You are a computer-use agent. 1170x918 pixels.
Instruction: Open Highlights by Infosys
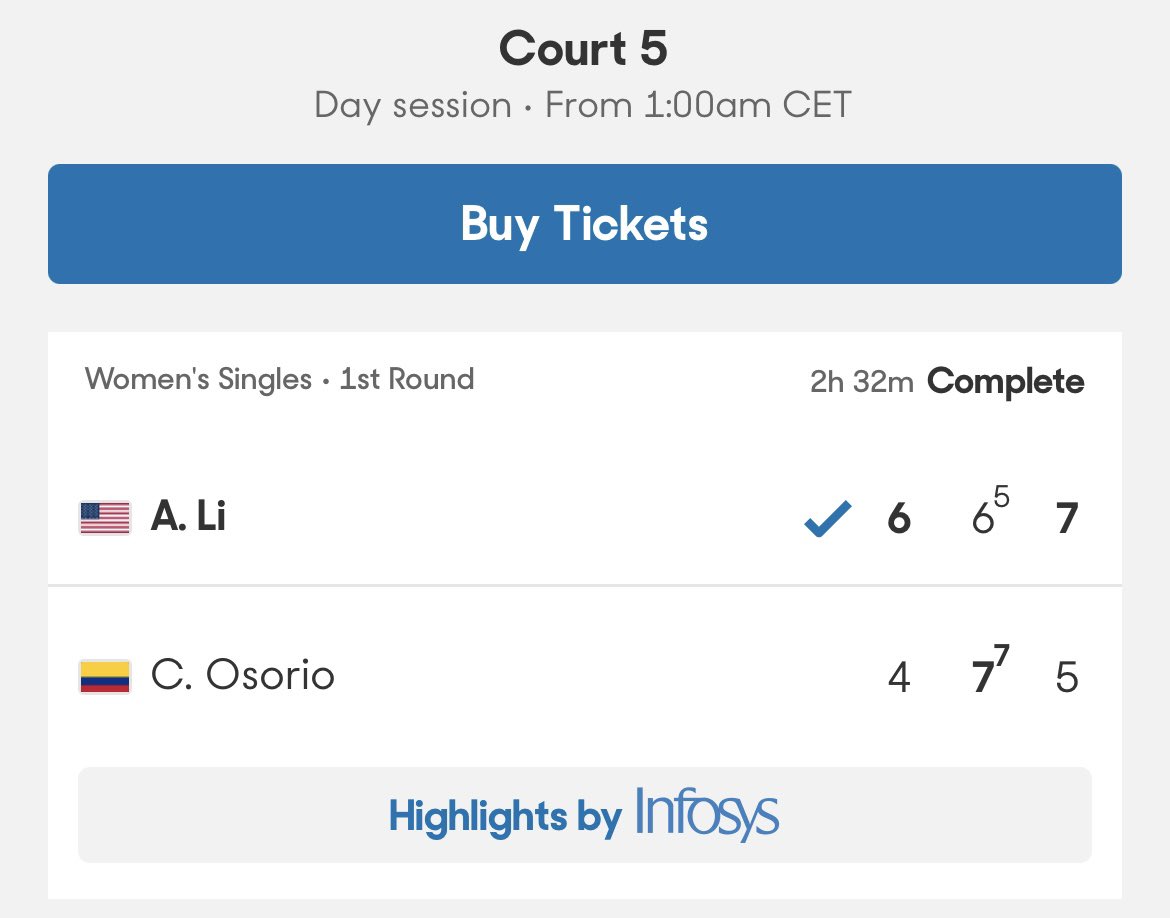[x=584, y=815]
